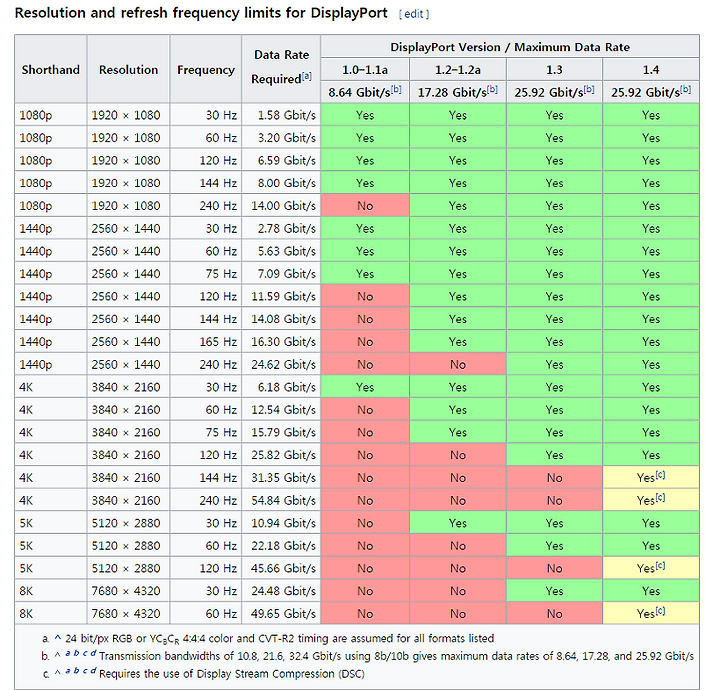Select the 'Shorthand' column header

tap(51, 69)
